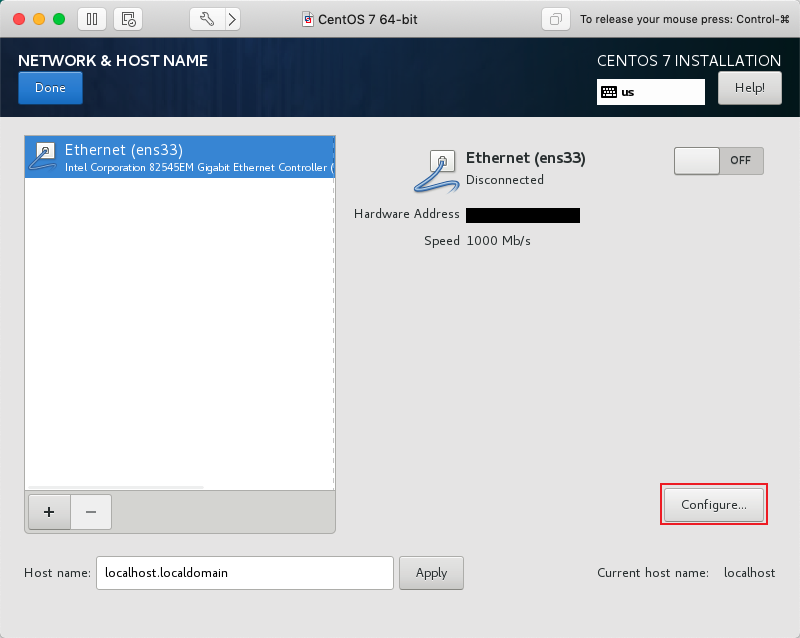This screenshot has height=638, width=800.
Task: Click the CentOS 7 64-bit document icon
Action: coord(308,19)
